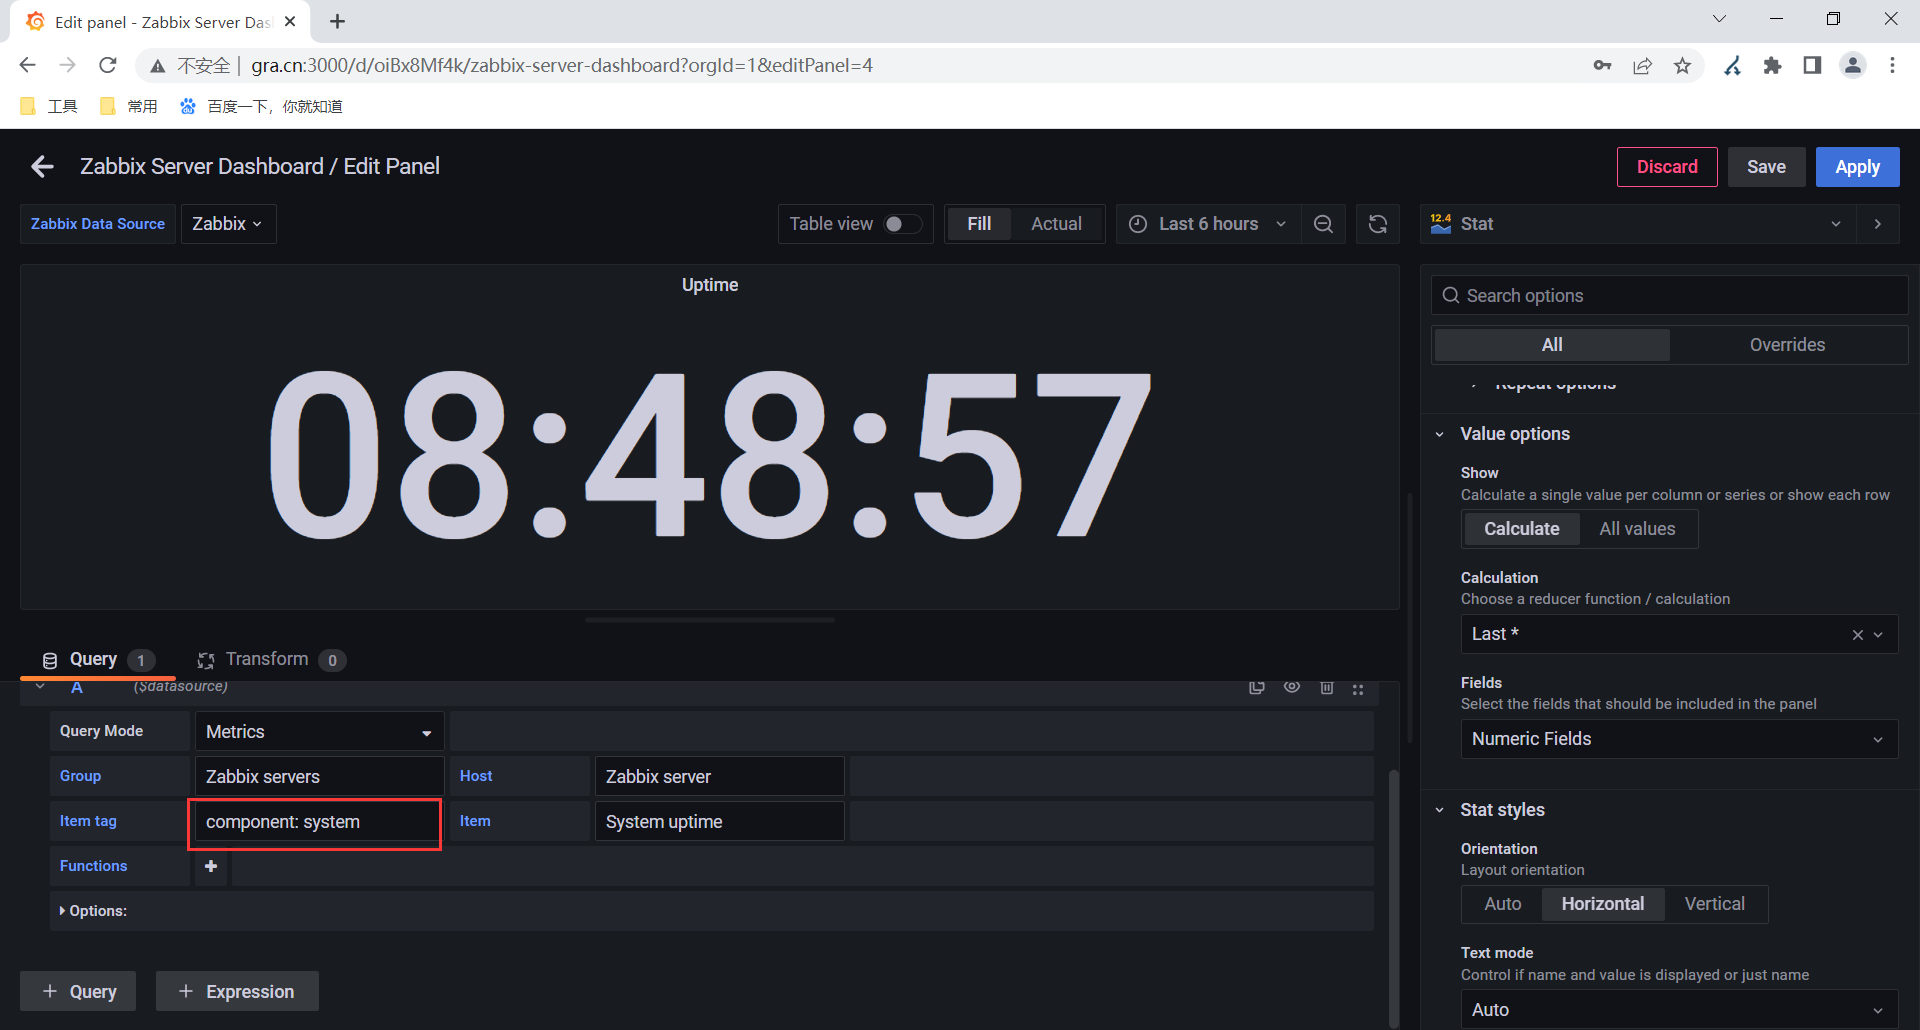Toggle the Table view switch
The height and width of the screenshot is (1030, 1920).
click(903, 224)
